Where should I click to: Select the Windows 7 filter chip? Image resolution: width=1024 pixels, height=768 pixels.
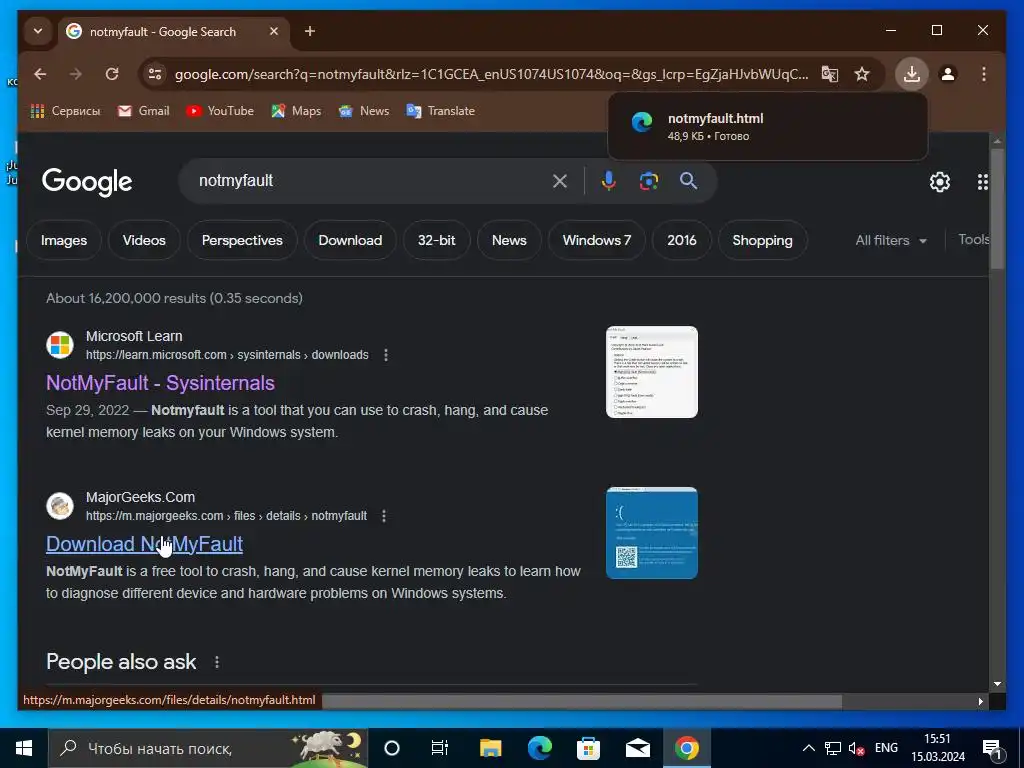(x=597, y=240)
